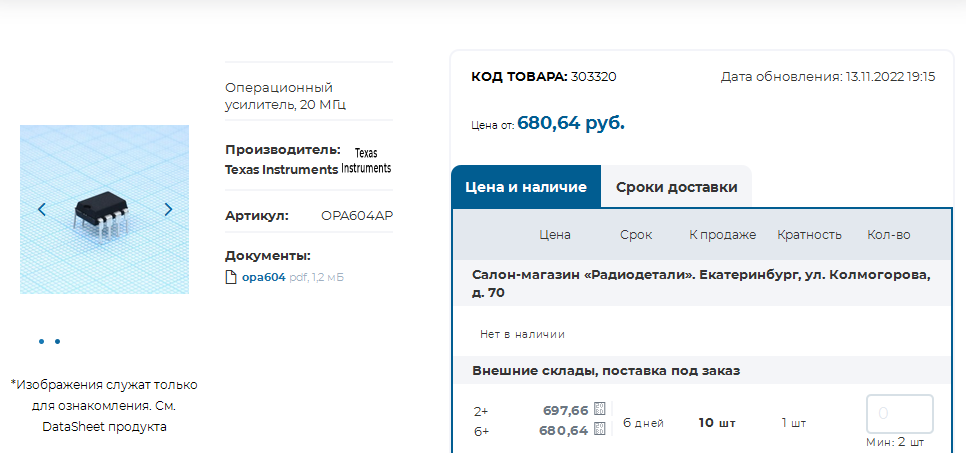Screen dimensions: 966x453
Task: Click the Кратность column header
Action: tap(809, 235)
